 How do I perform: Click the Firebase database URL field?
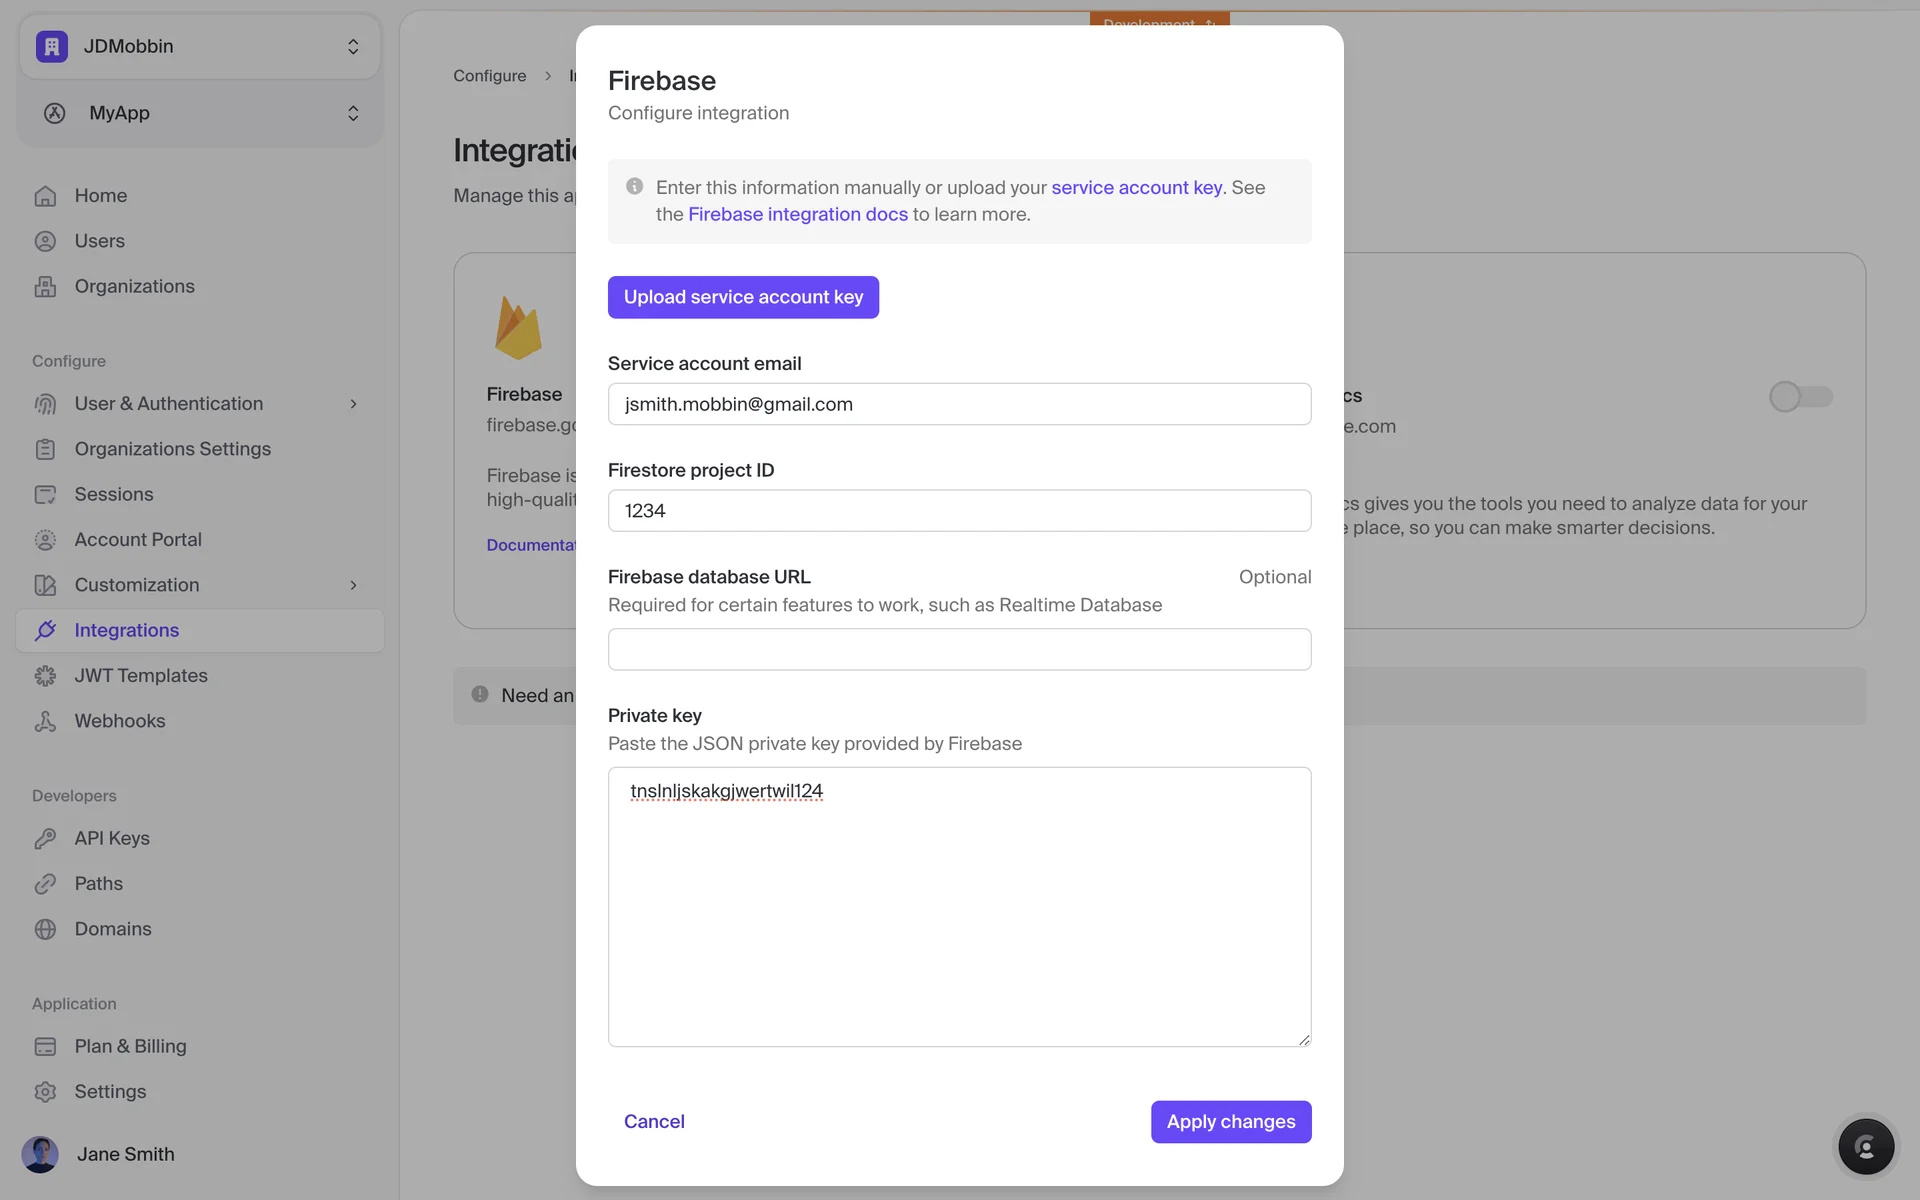959,650
